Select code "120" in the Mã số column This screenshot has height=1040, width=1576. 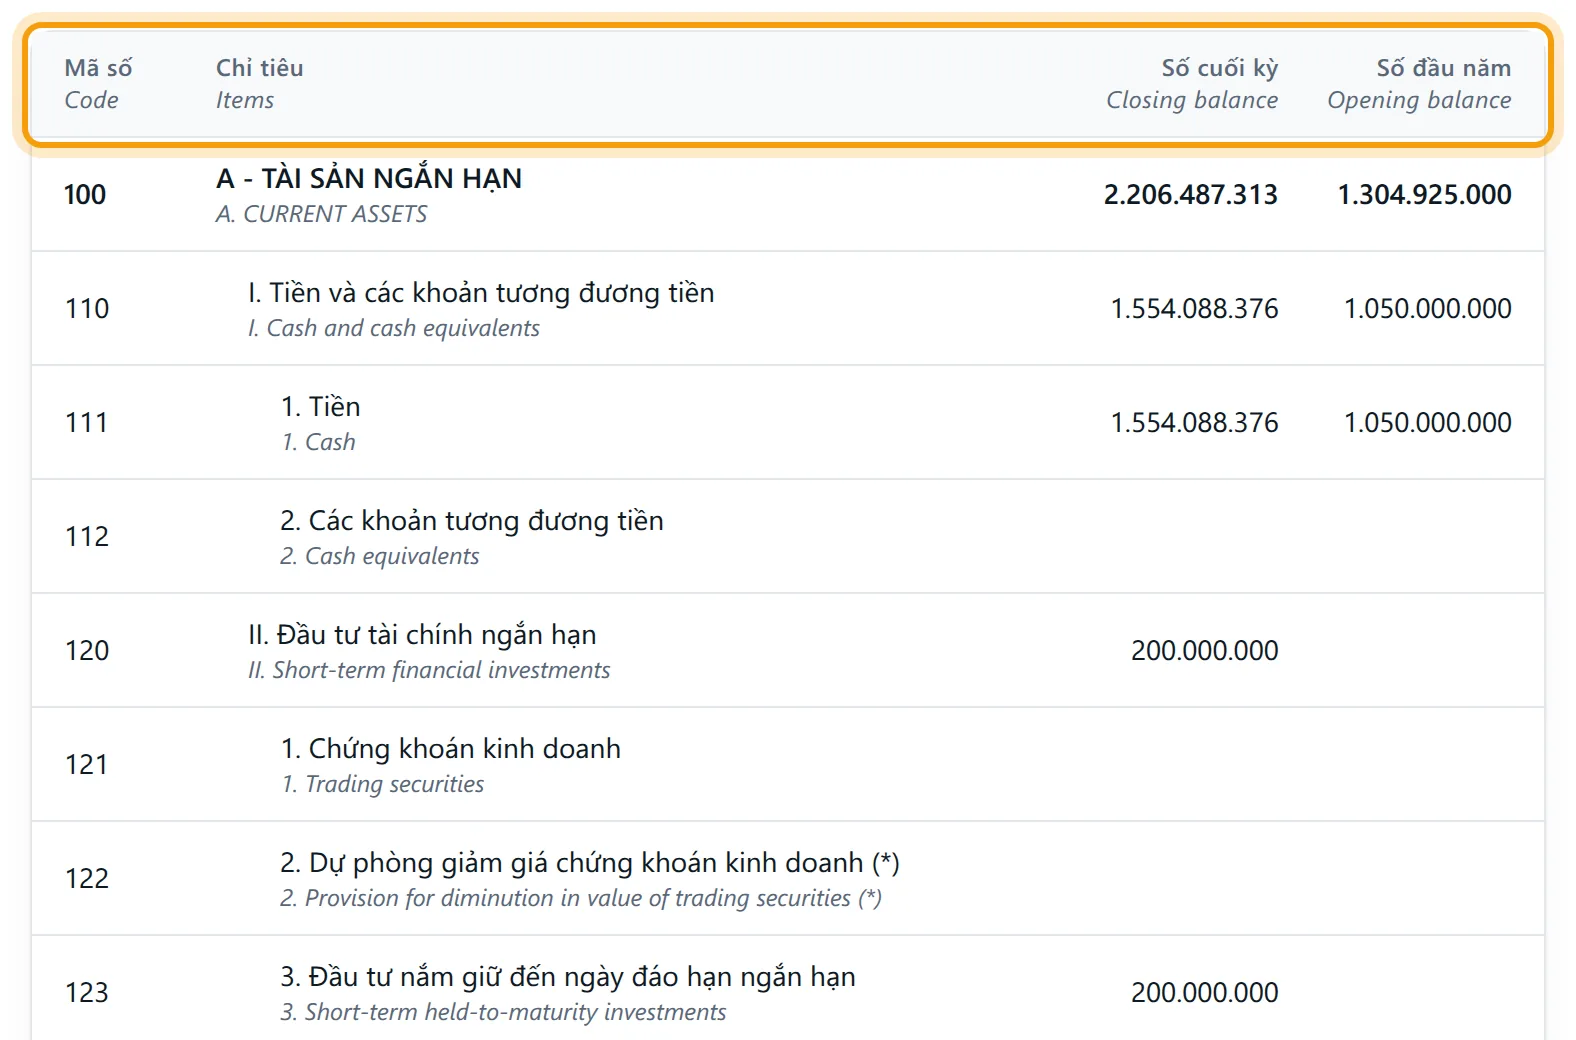click(87, 650)
